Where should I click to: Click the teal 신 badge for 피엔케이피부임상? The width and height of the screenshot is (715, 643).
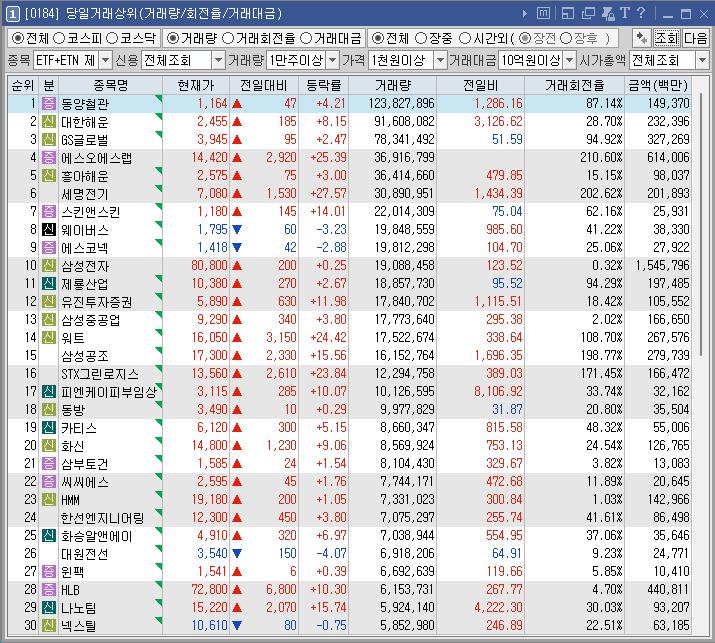(49, 391)
